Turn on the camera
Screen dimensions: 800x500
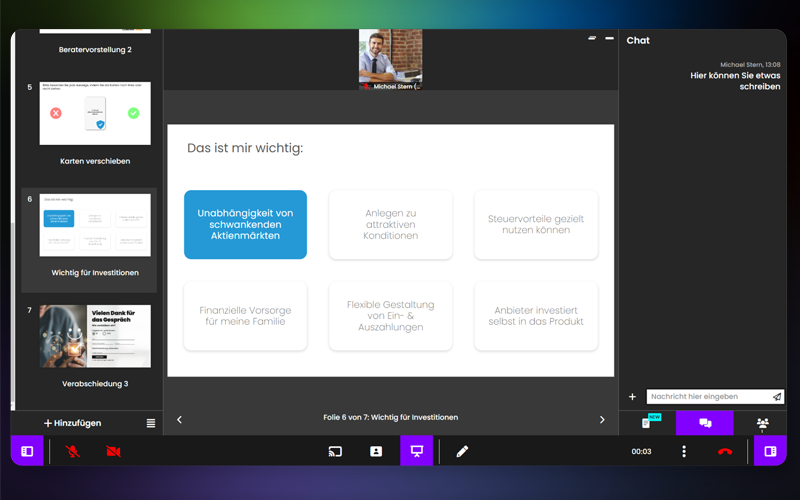(113, 451)
